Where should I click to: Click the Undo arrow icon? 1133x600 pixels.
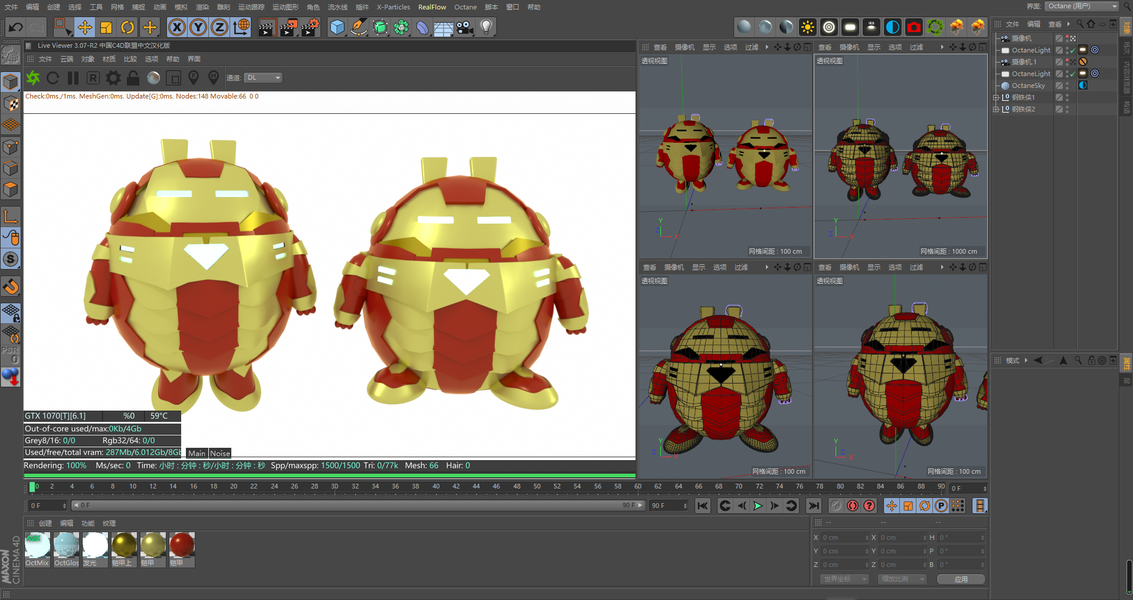[x=14, y=27]
